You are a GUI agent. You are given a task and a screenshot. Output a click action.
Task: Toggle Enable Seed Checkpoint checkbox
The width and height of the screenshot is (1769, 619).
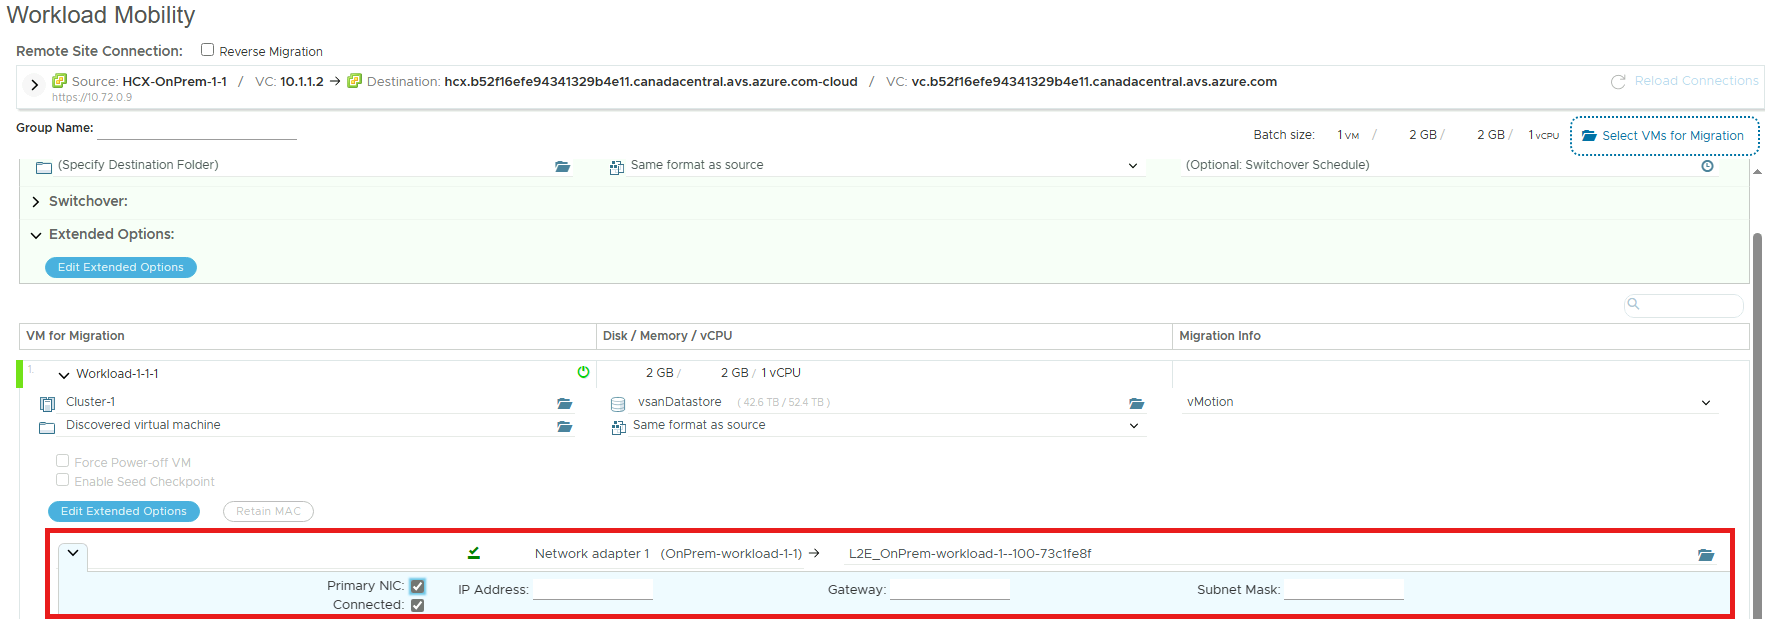click(62, 480)
